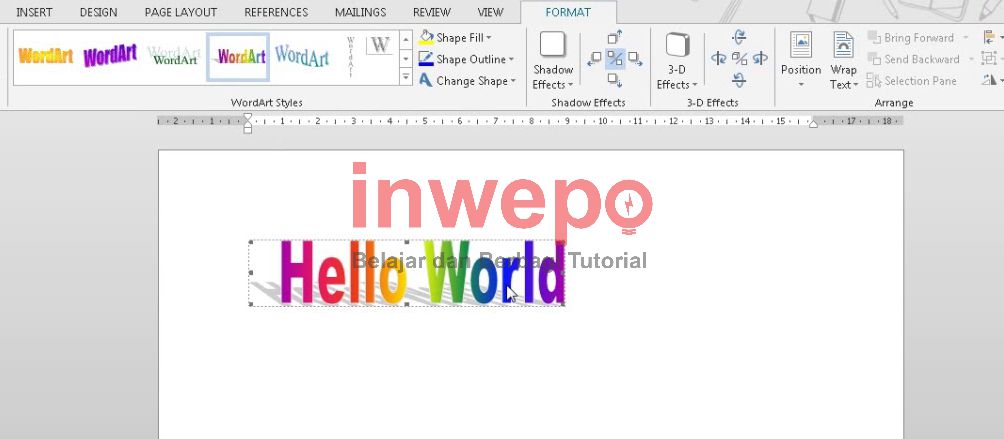Screen dimensions: 1004x439
Task: Toggle Shadow On/Off center button
Action: pos(615,59)
